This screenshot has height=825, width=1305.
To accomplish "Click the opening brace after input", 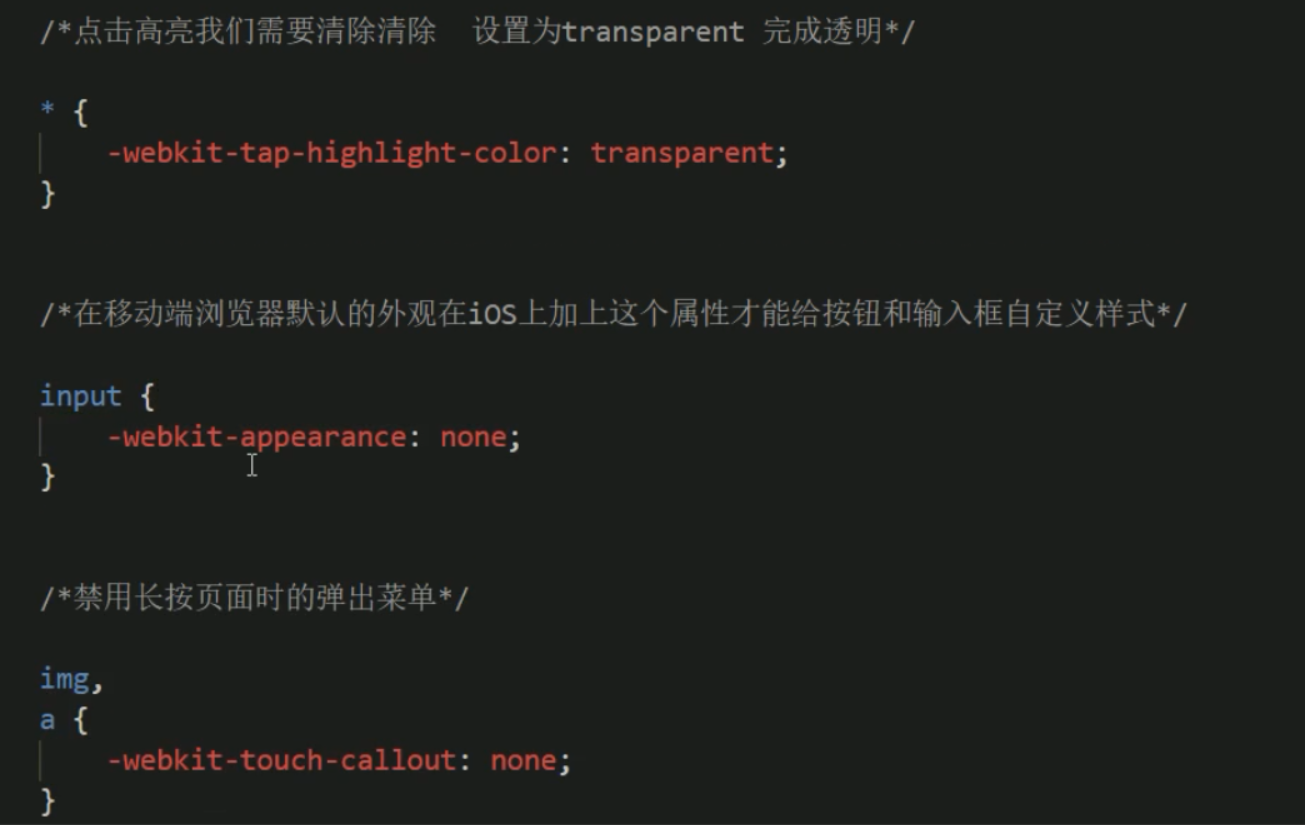I will 147,396.
